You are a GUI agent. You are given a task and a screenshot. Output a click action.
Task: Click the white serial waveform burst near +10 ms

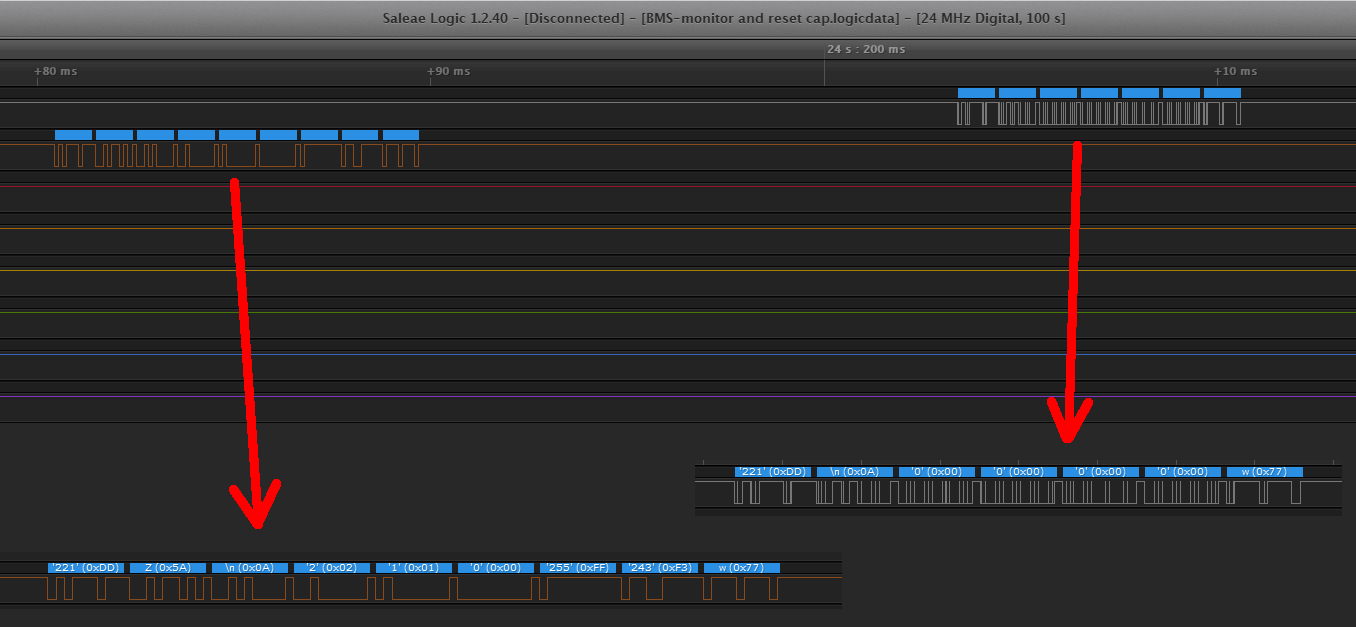[x=1098, y=113]
